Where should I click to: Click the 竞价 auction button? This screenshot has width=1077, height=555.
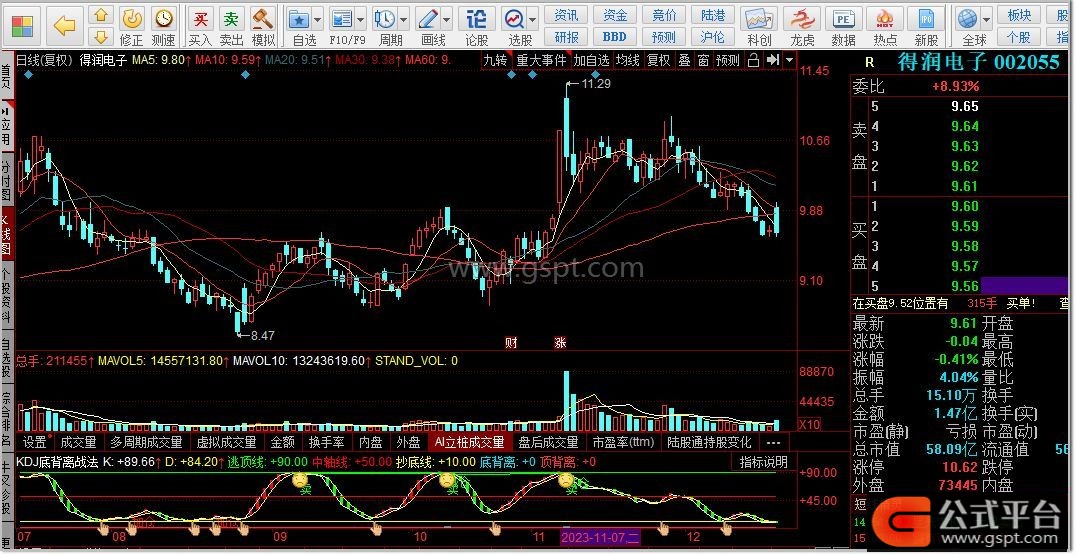coord(664,15)
